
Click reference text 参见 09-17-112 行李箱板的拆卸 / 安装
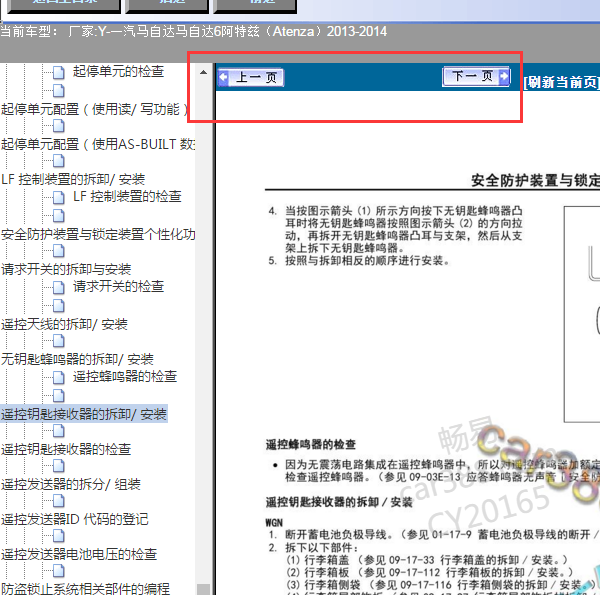(x=466, y=572)
